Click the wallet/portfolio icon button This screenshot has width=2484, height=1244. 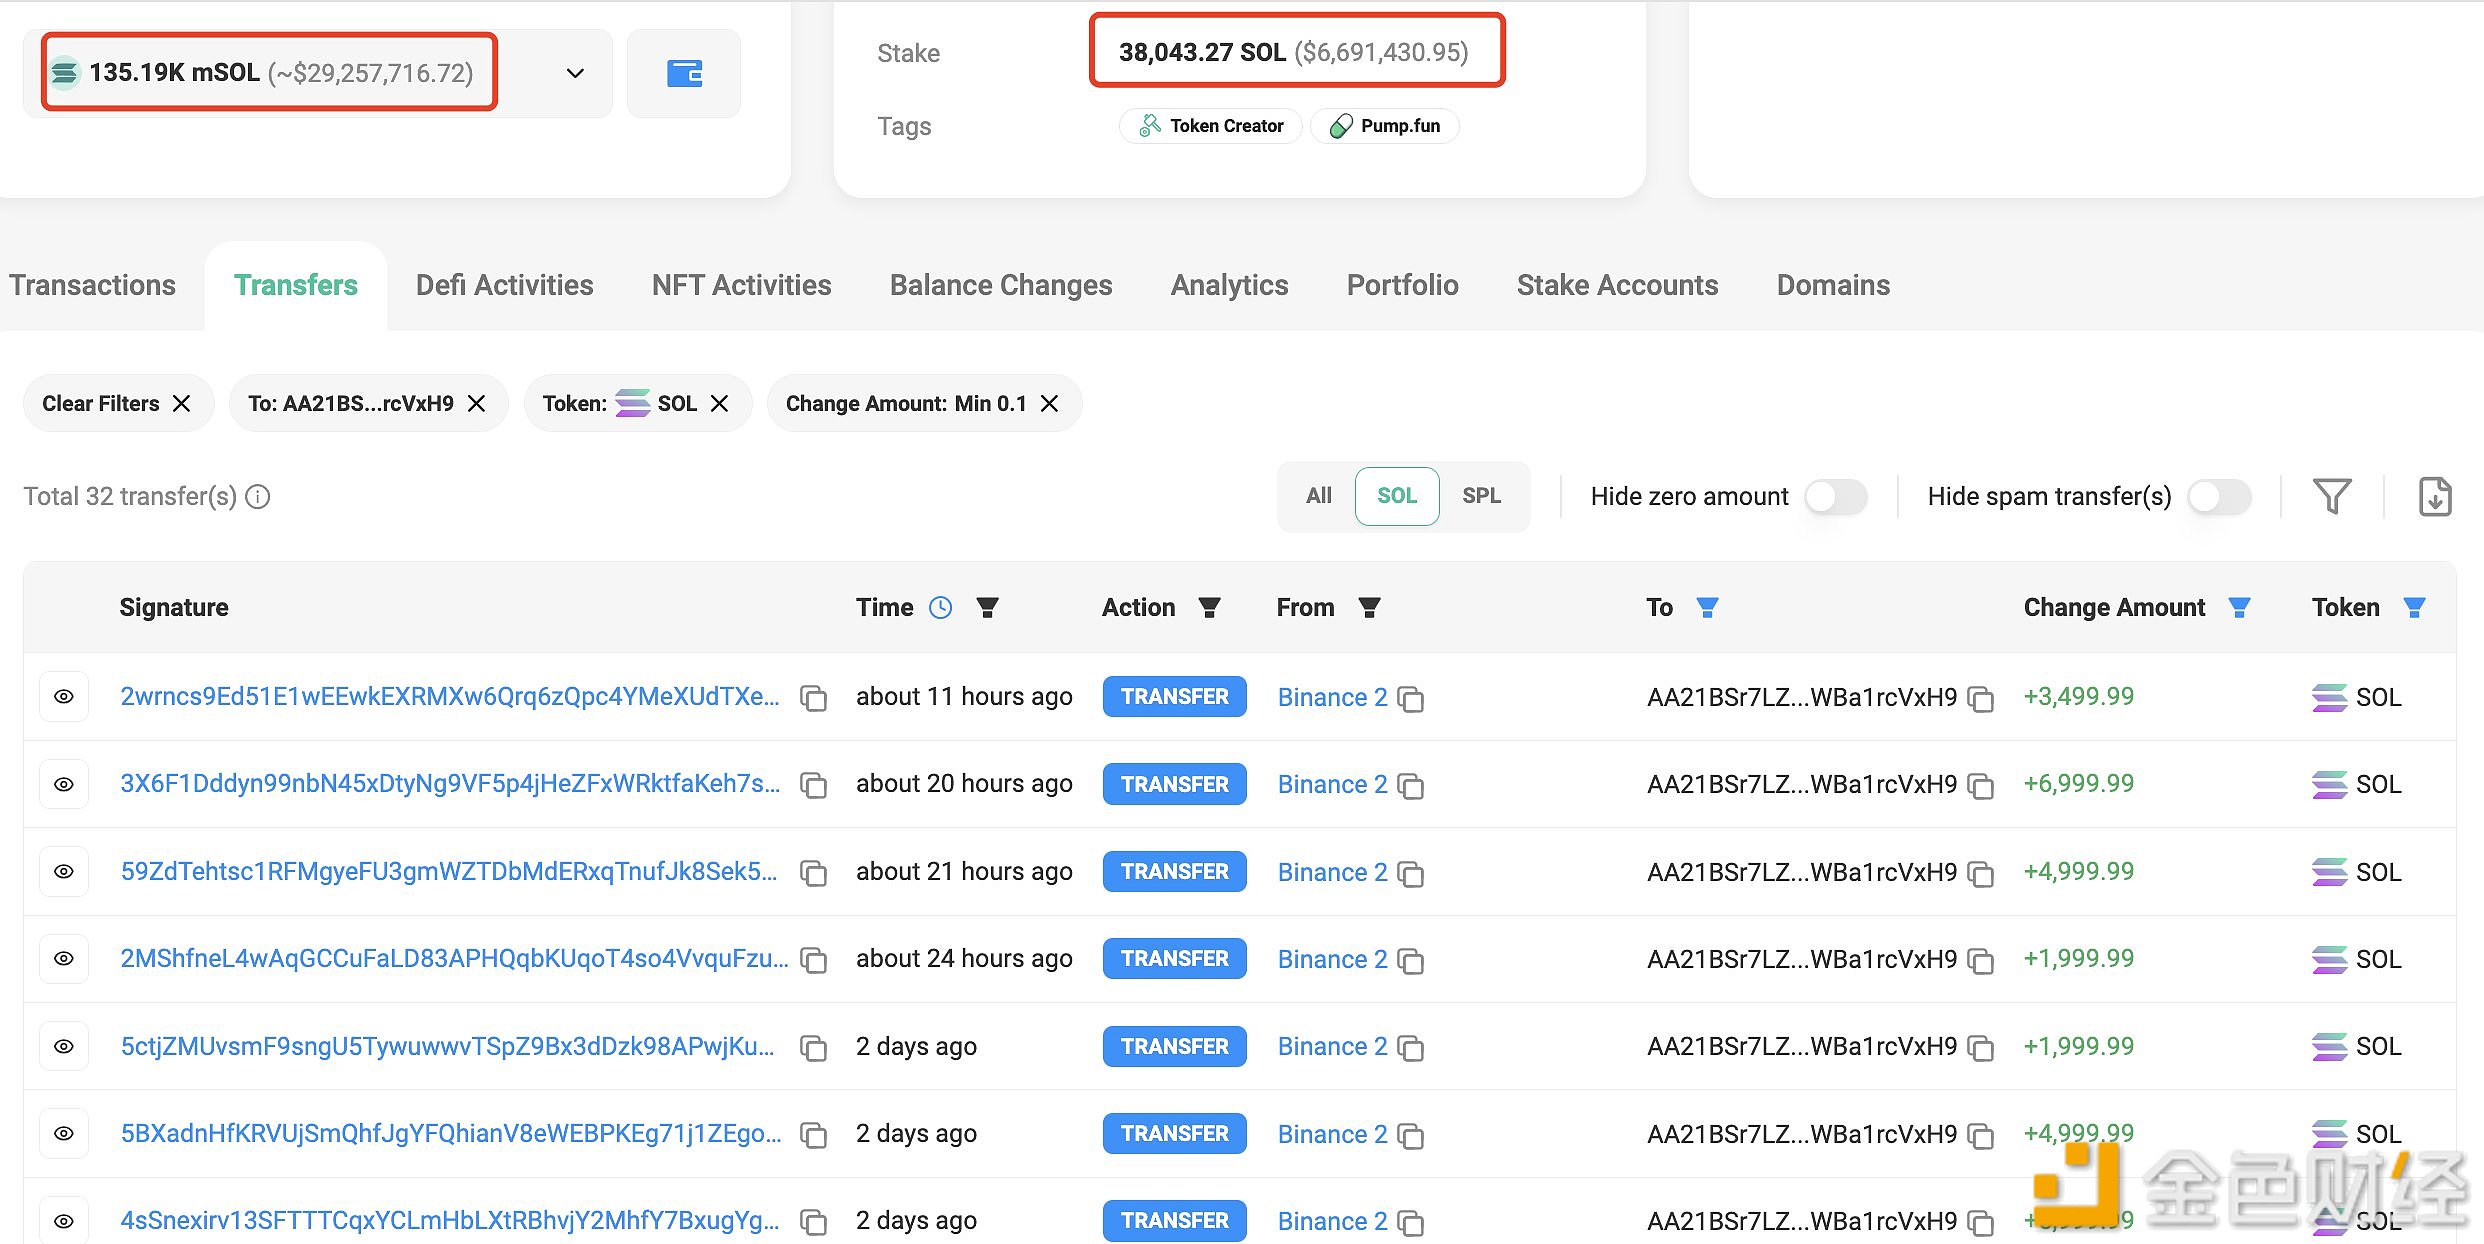[x=685, y=73]
